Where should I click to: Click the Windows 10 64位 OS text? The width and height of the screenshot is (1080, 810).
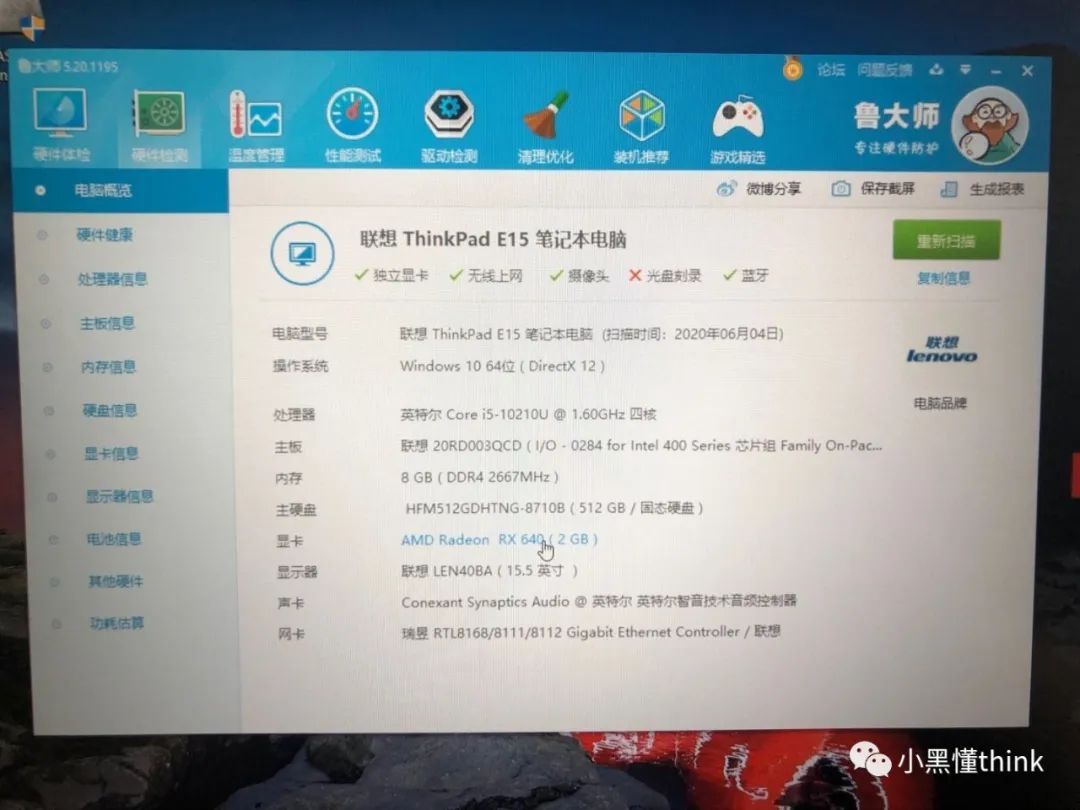point(502,366)
